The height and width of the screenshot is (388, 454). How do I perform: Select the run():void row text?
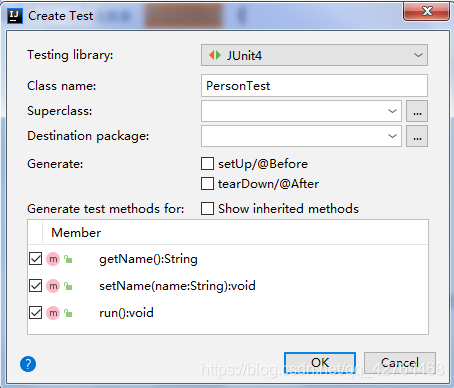[x=126, y=313]
